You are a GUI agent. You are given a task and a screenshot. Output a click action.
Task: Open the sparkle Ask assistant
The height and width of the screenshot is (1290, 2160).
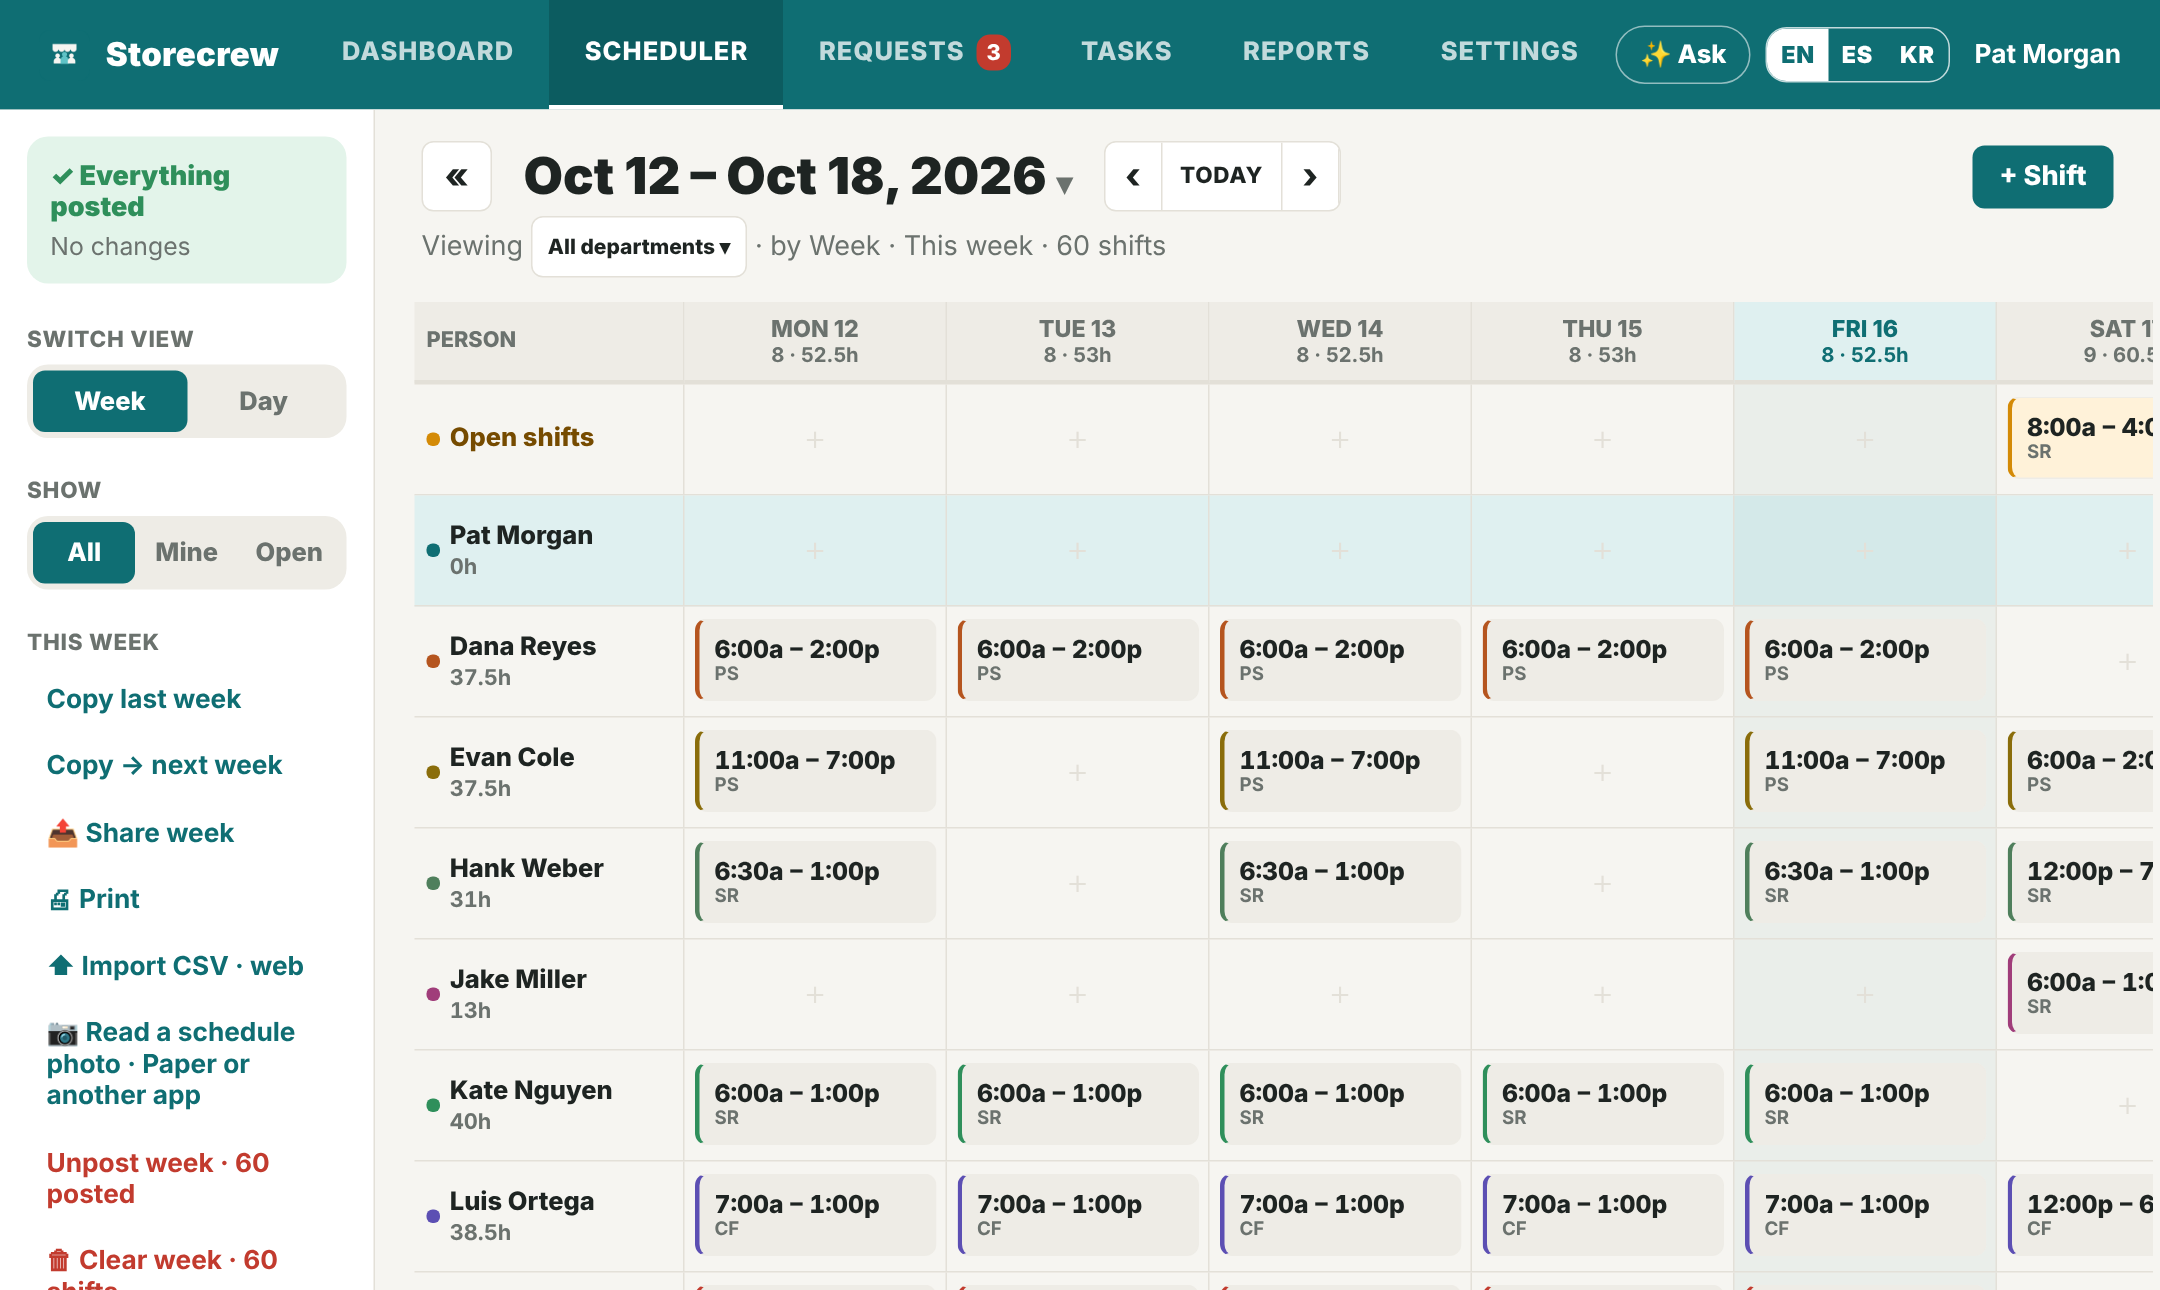point(1683,54)
